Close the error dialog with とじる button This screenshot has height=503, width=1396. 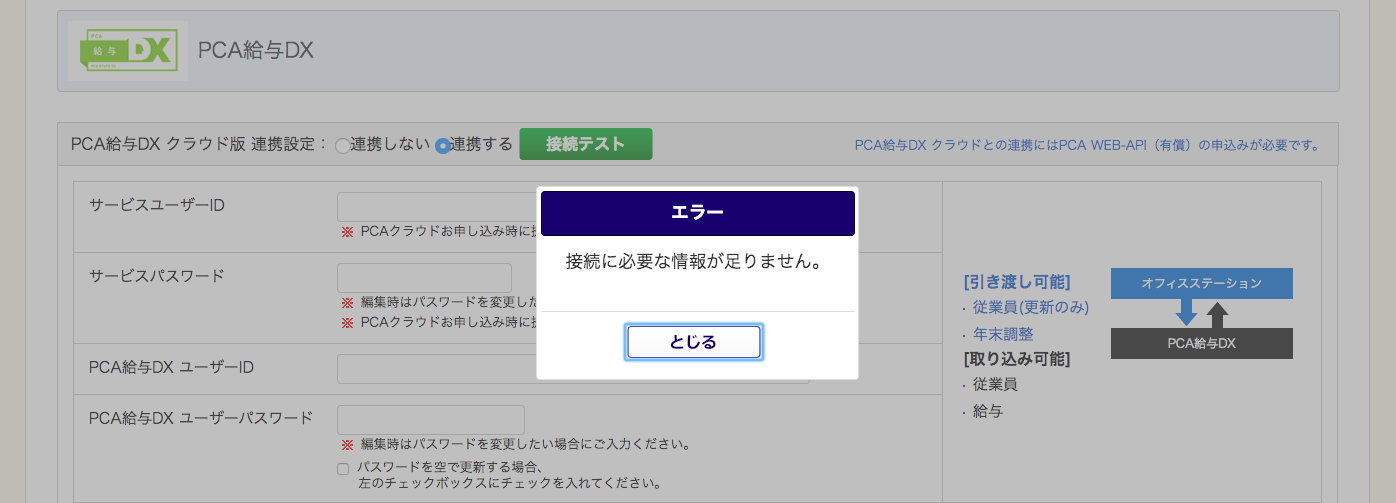pos(694,342)
